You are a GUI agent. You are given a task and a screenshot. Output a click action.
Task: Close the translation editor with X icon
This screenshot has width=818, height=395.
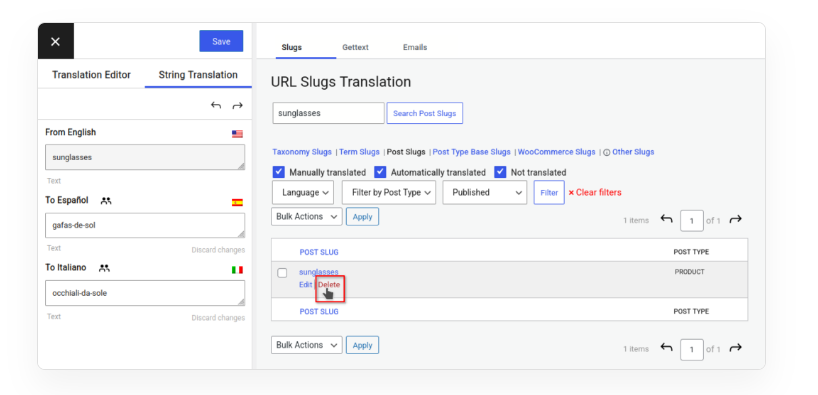55,42
